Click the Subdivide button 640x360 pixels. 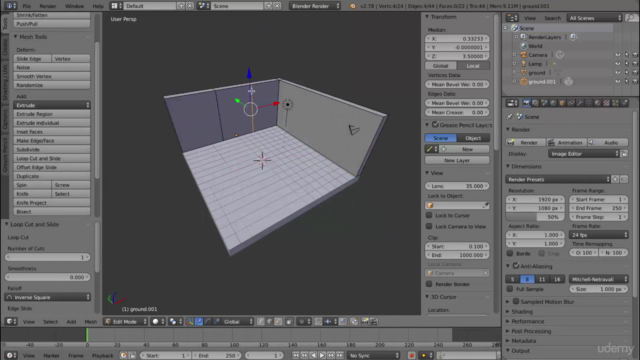(x=52, y=149)
